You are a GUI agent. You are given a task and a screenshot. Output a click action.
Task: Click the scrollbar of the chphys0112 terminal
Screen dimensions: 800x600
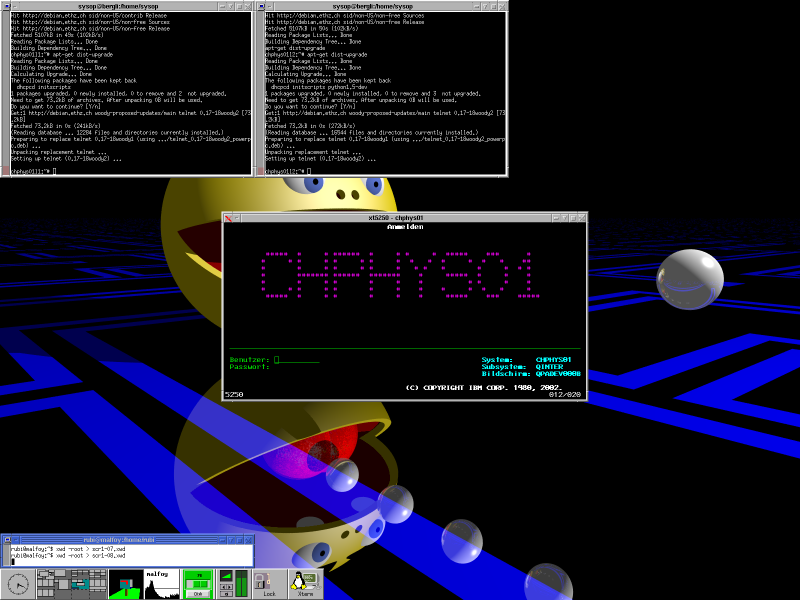[260, 94]
